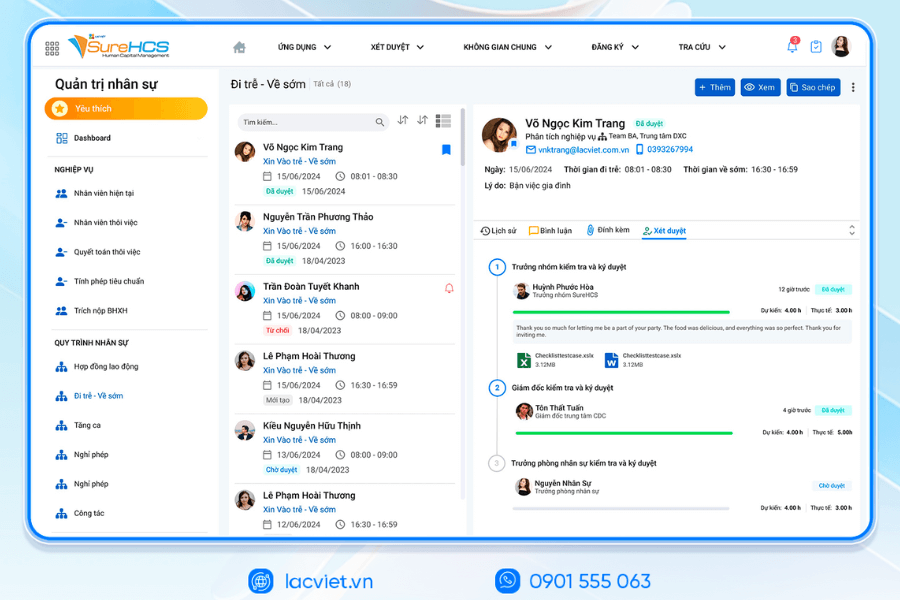
Task: Open the three-dot more options menu
Action: pyautogui.click(x=853, y=87)
